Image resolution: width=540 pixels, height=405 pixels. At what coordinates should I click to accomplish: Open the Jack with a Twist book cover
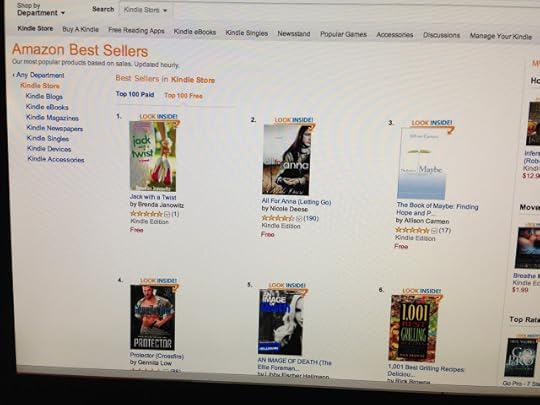pyautogui.click(x=153, y=156)
